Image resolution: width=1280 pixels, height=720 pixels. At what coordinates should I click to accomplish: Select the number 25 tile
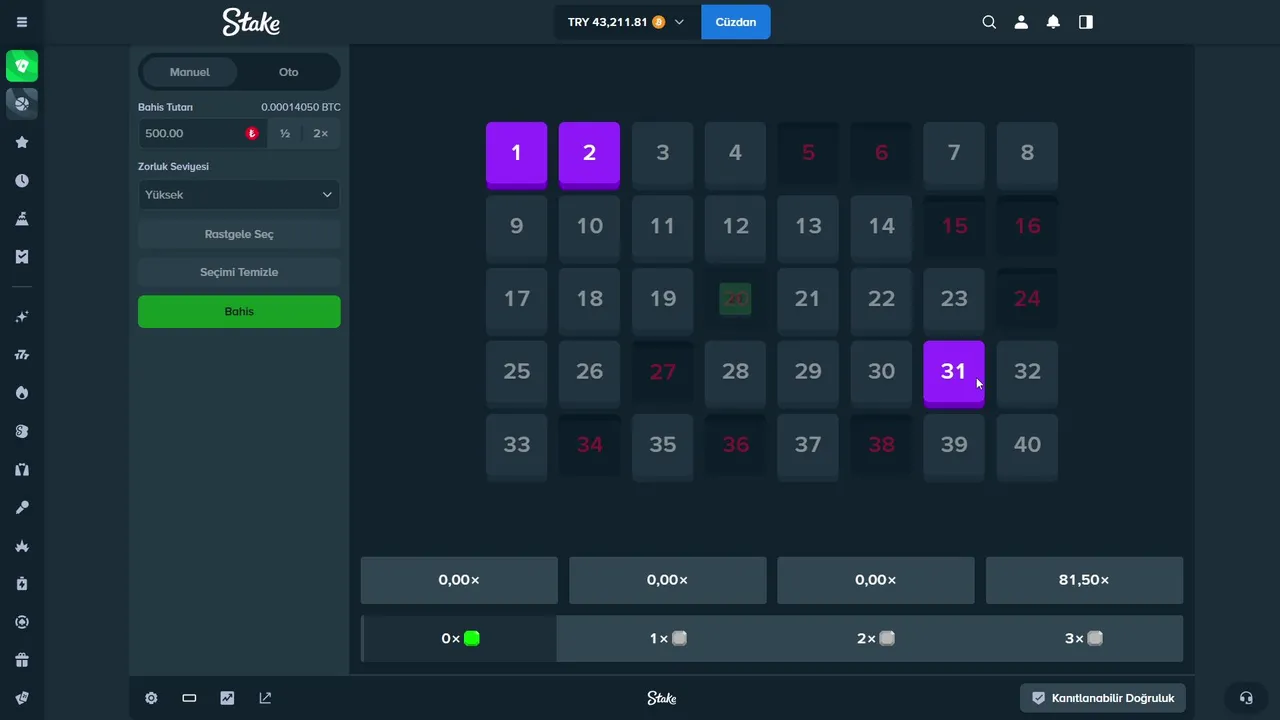coord(516,374)
